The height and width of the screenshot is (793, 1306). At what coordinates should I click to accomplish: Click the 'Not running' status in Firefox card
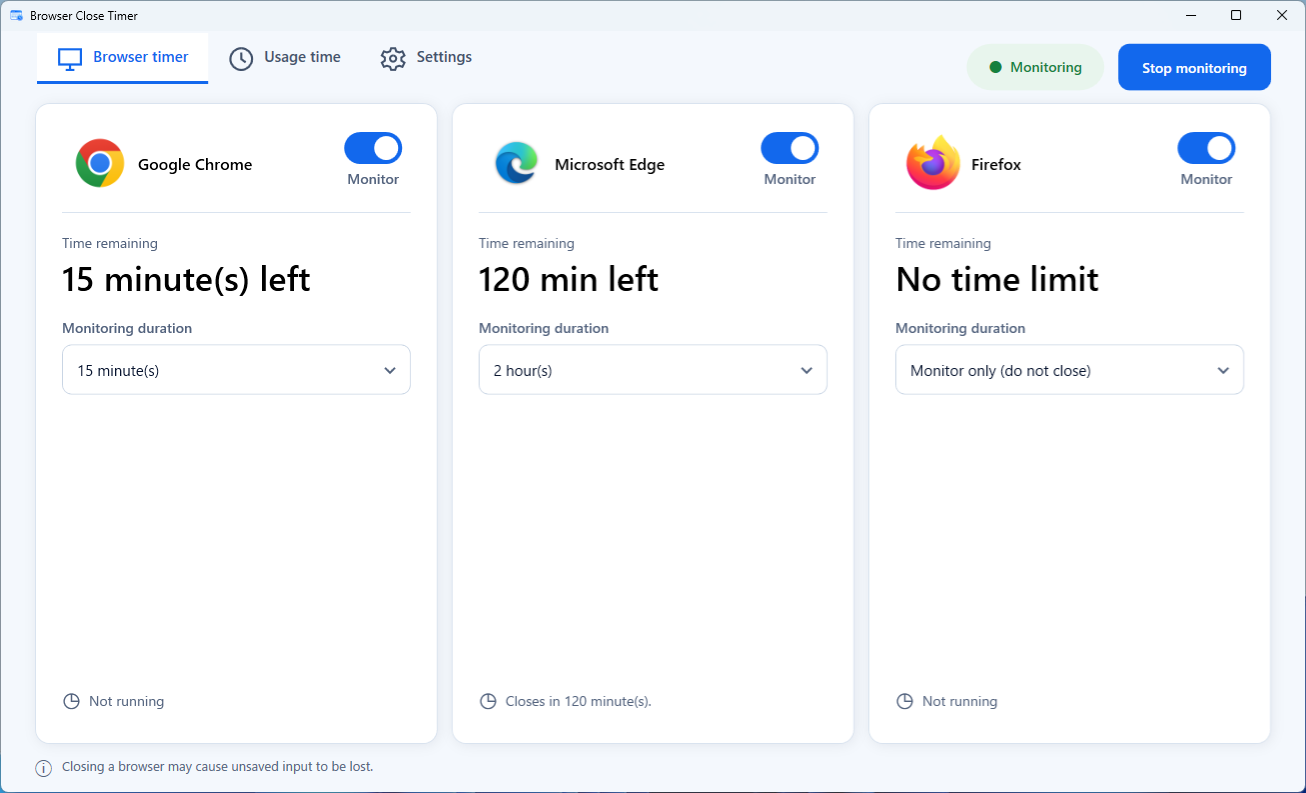(960, 702)
